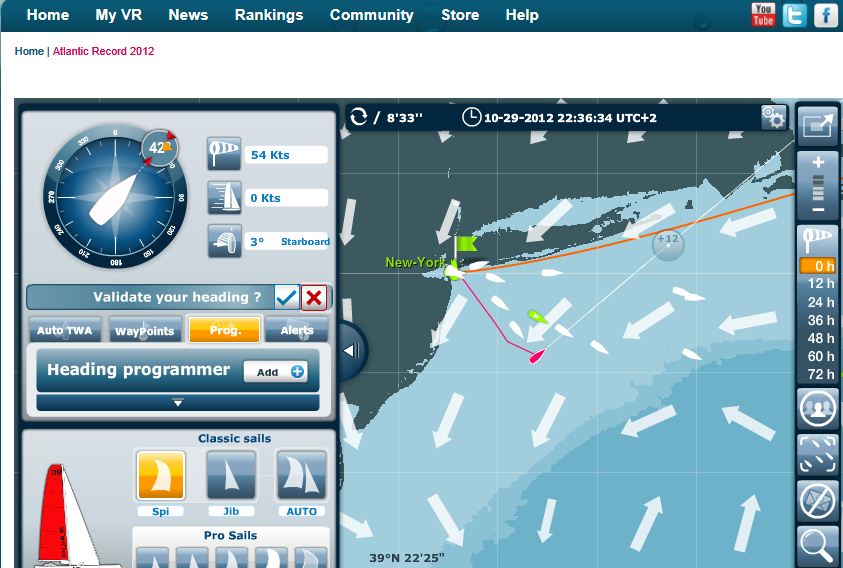This screenshot has height=568, width=843.
Task: Open the Twitter bird icon
Action: 794,15
